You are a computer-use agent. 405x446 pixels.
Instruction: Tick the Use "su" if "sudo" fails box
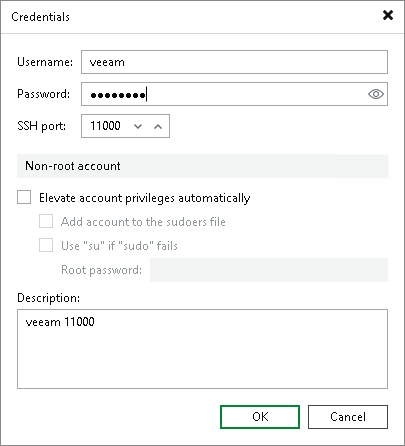pyautogui.click(x=46, y=245)
